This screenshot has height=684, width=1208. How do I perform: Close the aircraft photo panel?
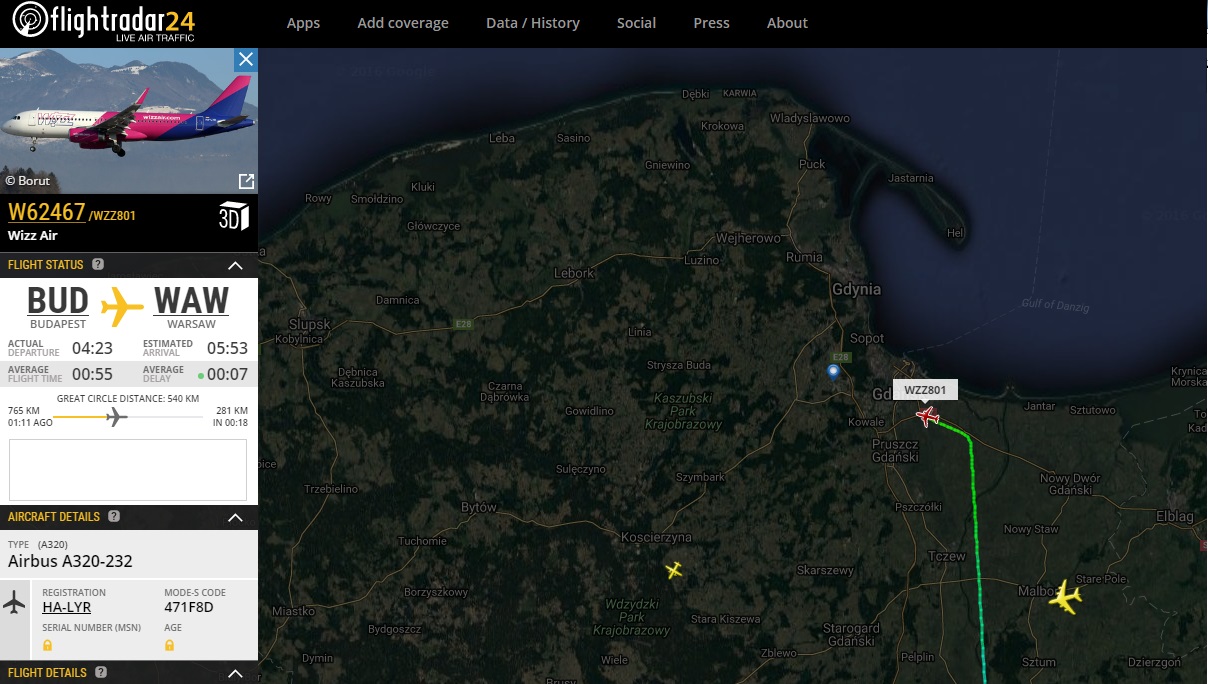(246, 59)
